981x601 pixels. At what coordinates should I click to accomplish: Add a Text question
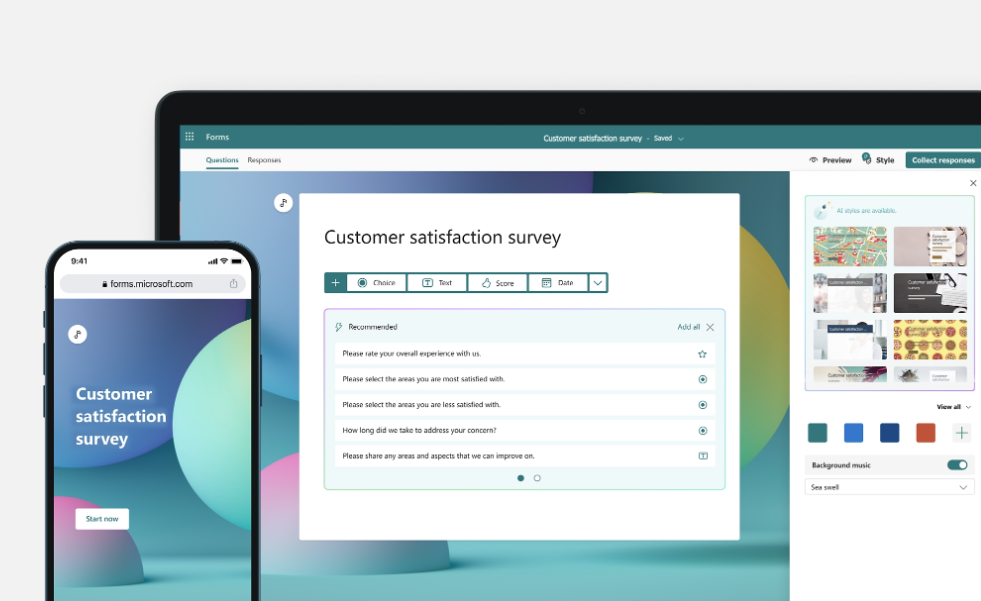(437, 283)
